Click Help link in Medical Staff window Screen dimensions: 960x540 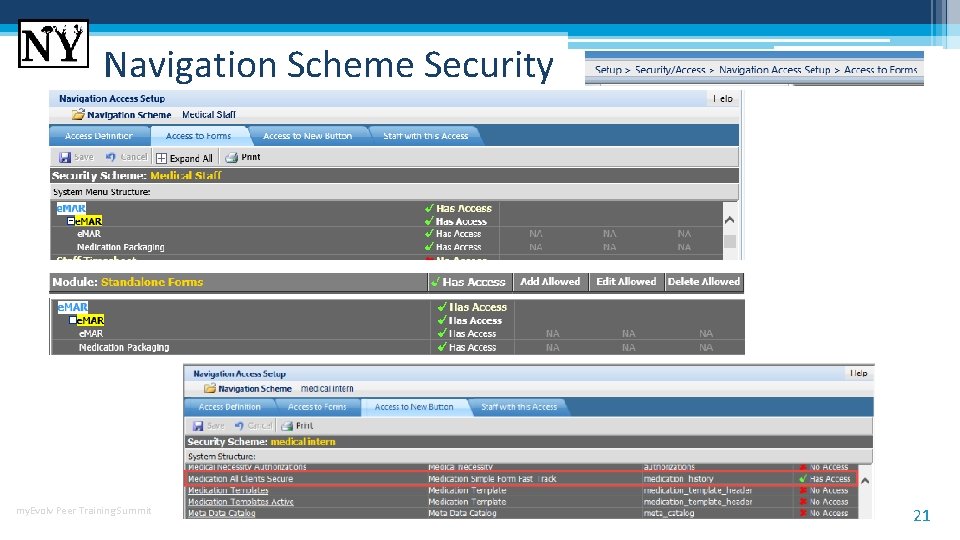tap(722, 99)
